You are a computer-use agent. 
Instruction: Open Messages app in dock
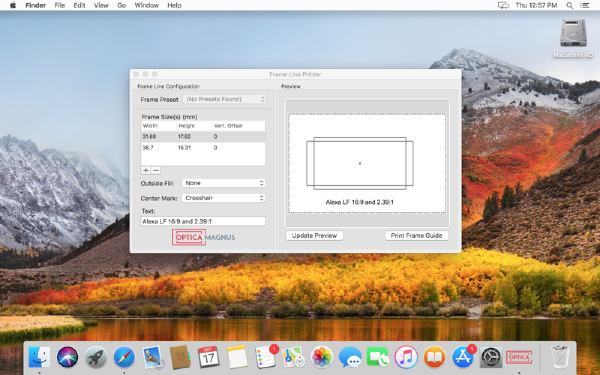(350, 357)
